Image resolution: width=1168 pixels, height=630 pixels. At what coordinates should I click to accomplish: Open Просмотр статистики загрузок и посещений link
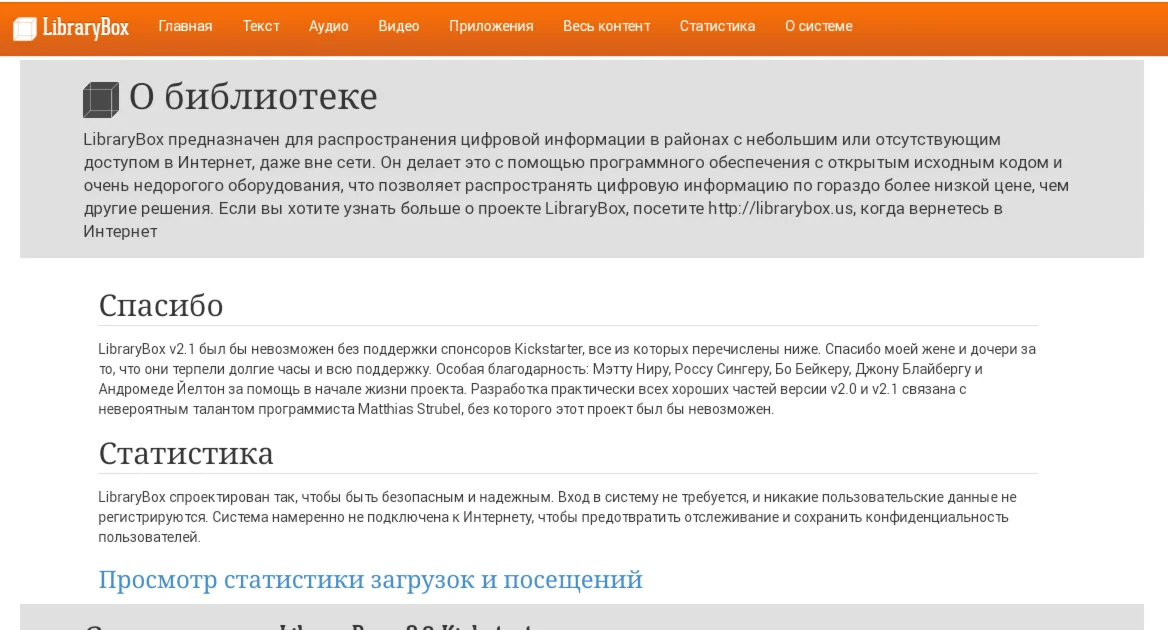click(x=370, y=579)
